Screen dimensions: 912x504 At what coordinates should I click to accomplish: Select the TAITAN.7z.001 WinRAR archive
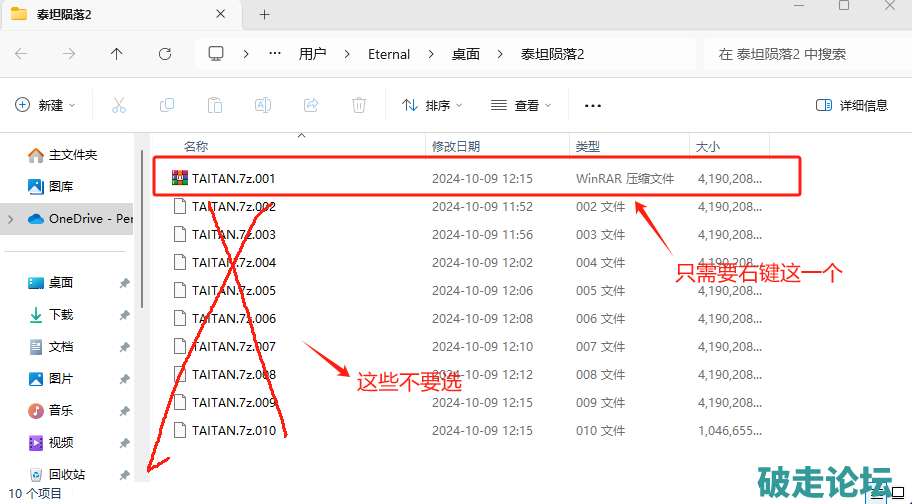click(233, 179)
